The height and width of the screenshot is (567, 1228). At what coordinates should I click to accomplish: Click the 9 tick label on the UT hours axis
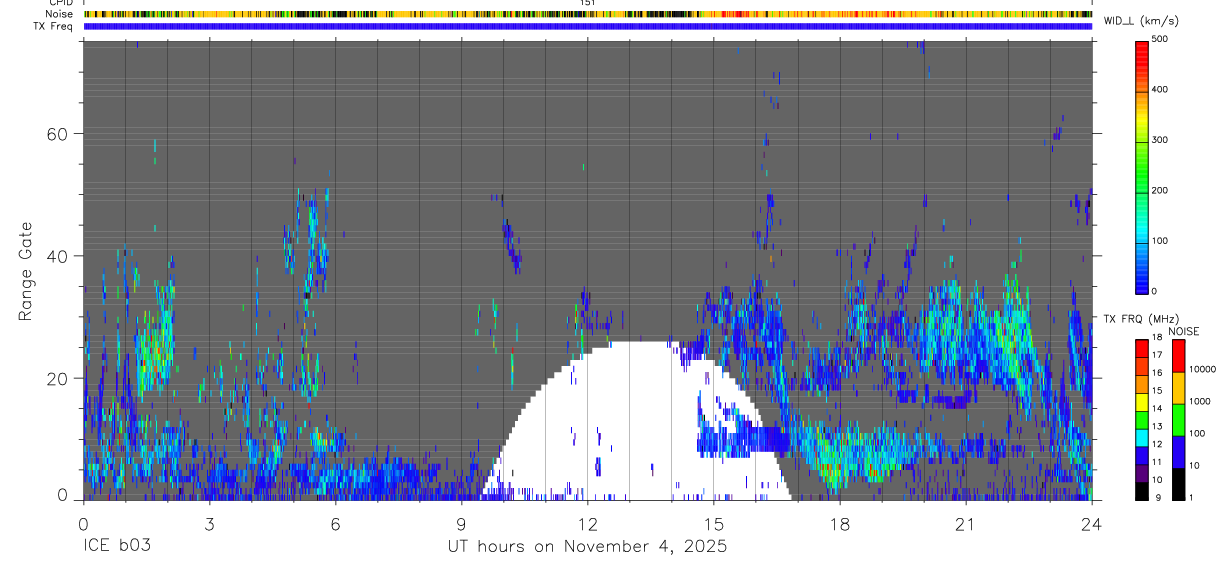point(461,524)
